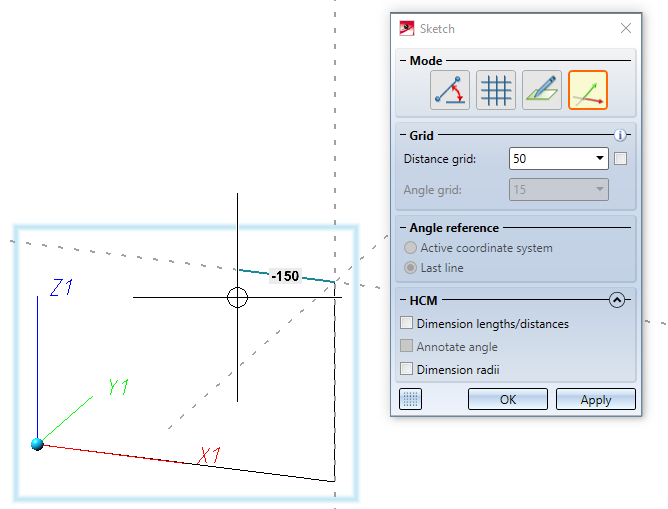Toggle the Annotate angle checkbox

(406, 346)
